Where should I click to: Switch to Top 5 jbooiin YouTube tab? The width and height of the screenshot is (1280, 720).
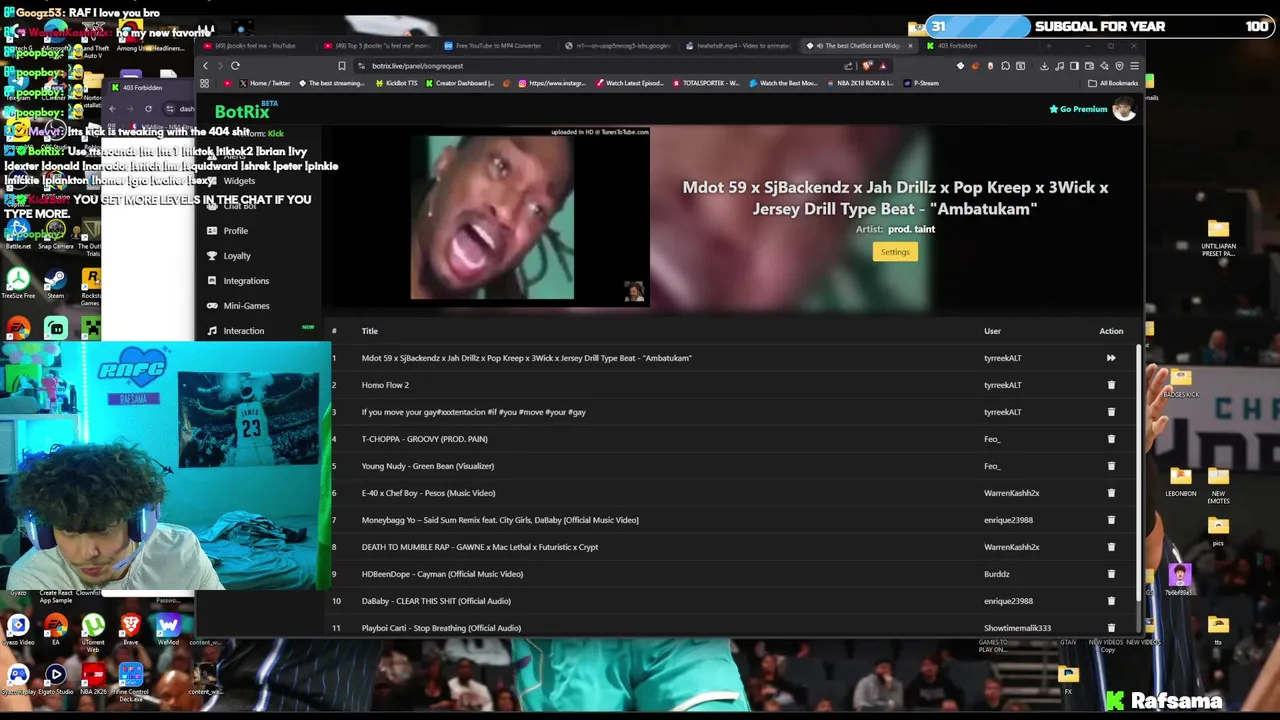[376, 46]
